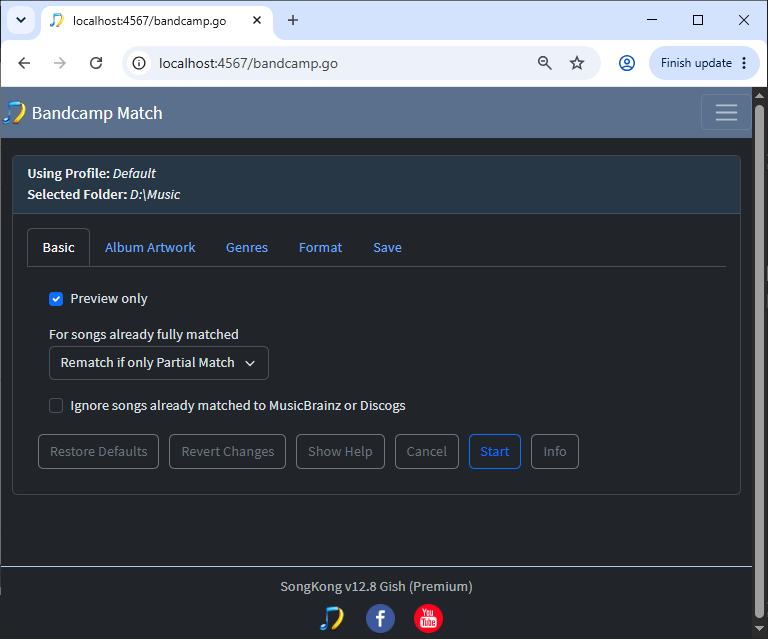Screen dimensions: 768x639
Task: Click the For songs already fully matched label
Action: [x=144, y=334]
